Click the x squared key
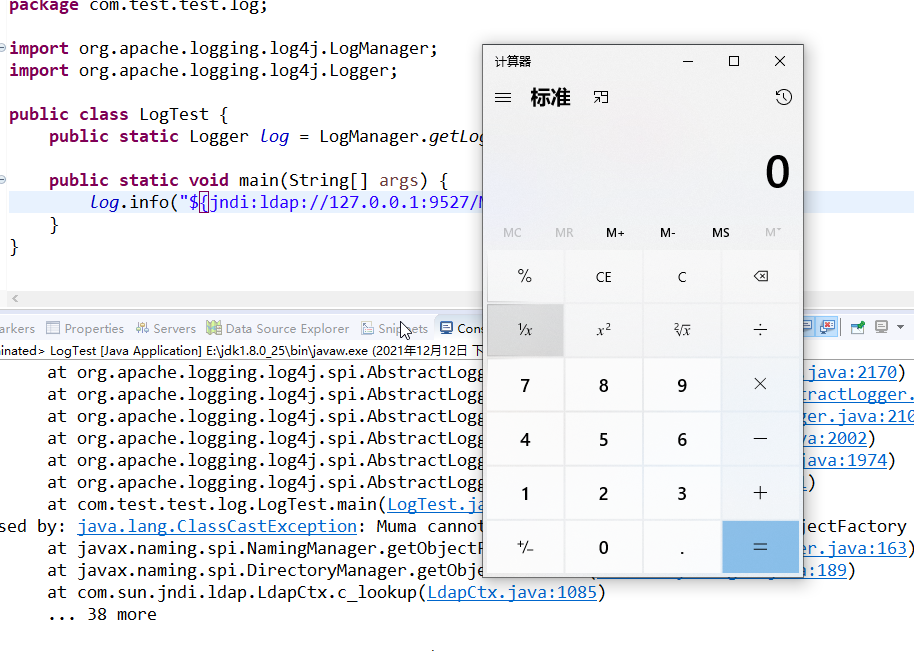The height and width of the screenshot is (651, 914). [x=603, y=330]
